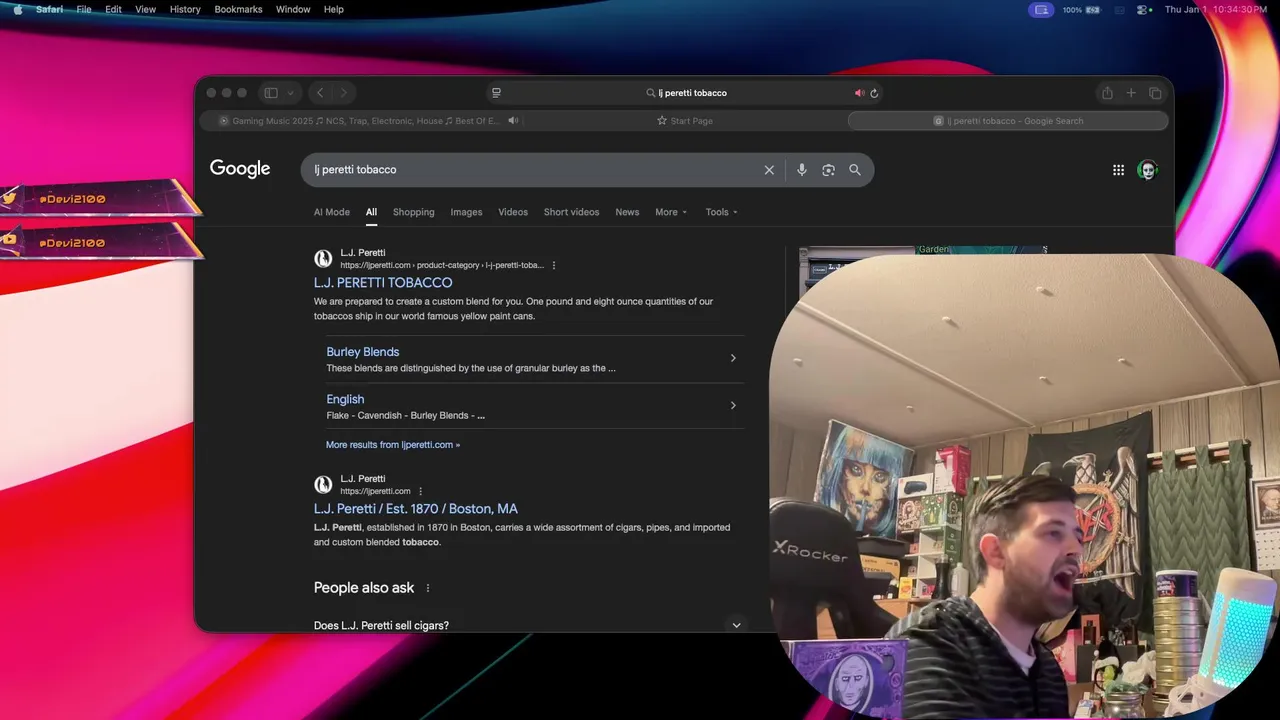The height and width of the screenshot is (720, 1280).
Task: Switch to the Start Page tab
Action: tap(685, 121)
